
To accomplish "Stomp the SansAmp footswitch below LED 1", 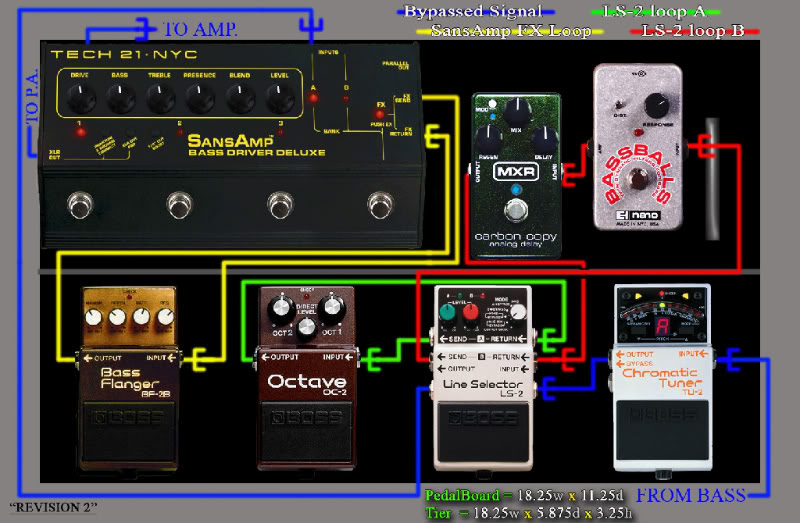I will click(x=80, y=205).
